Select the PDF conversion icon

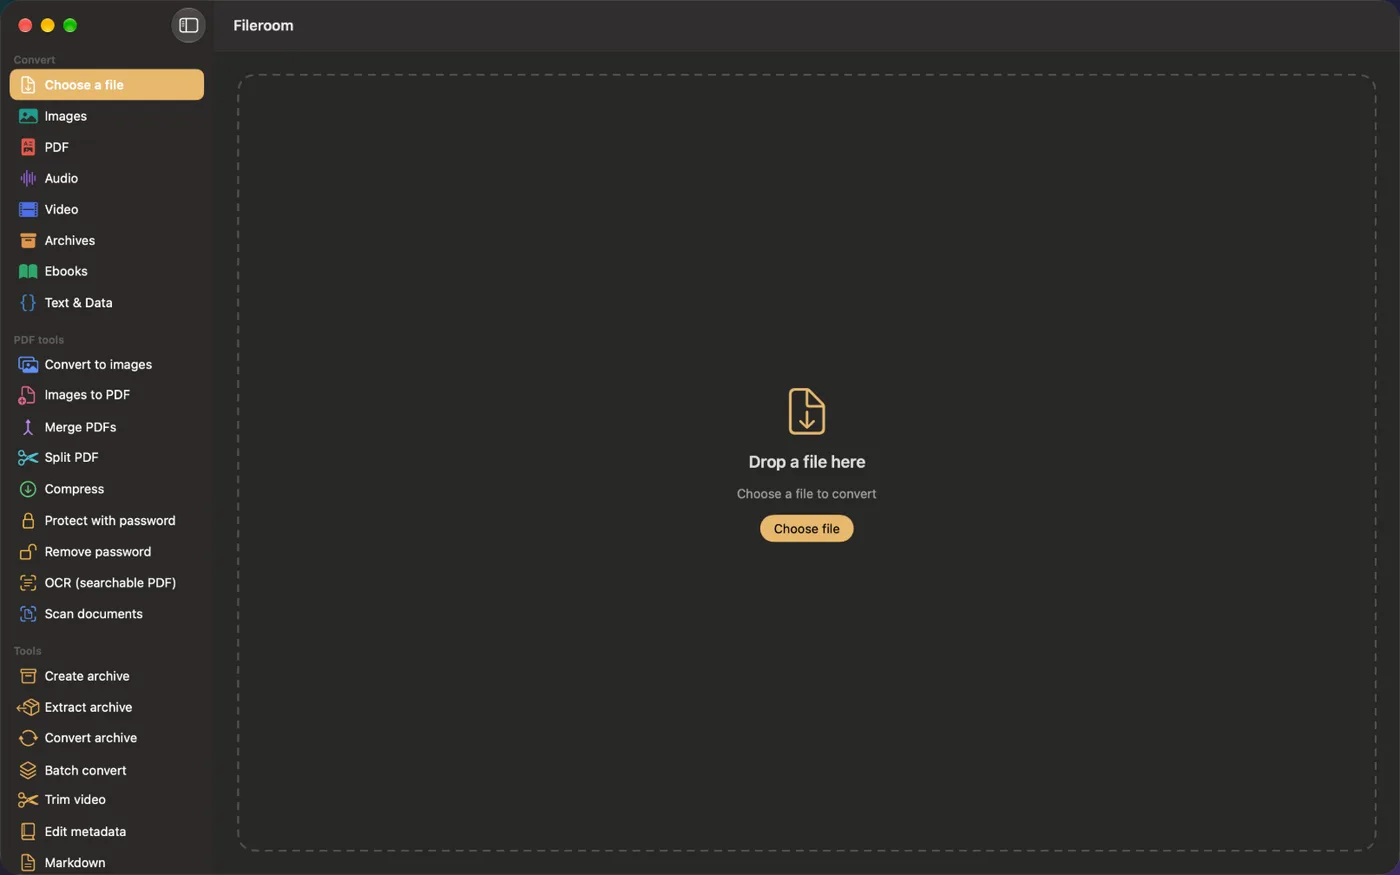[x=28, y=147]
